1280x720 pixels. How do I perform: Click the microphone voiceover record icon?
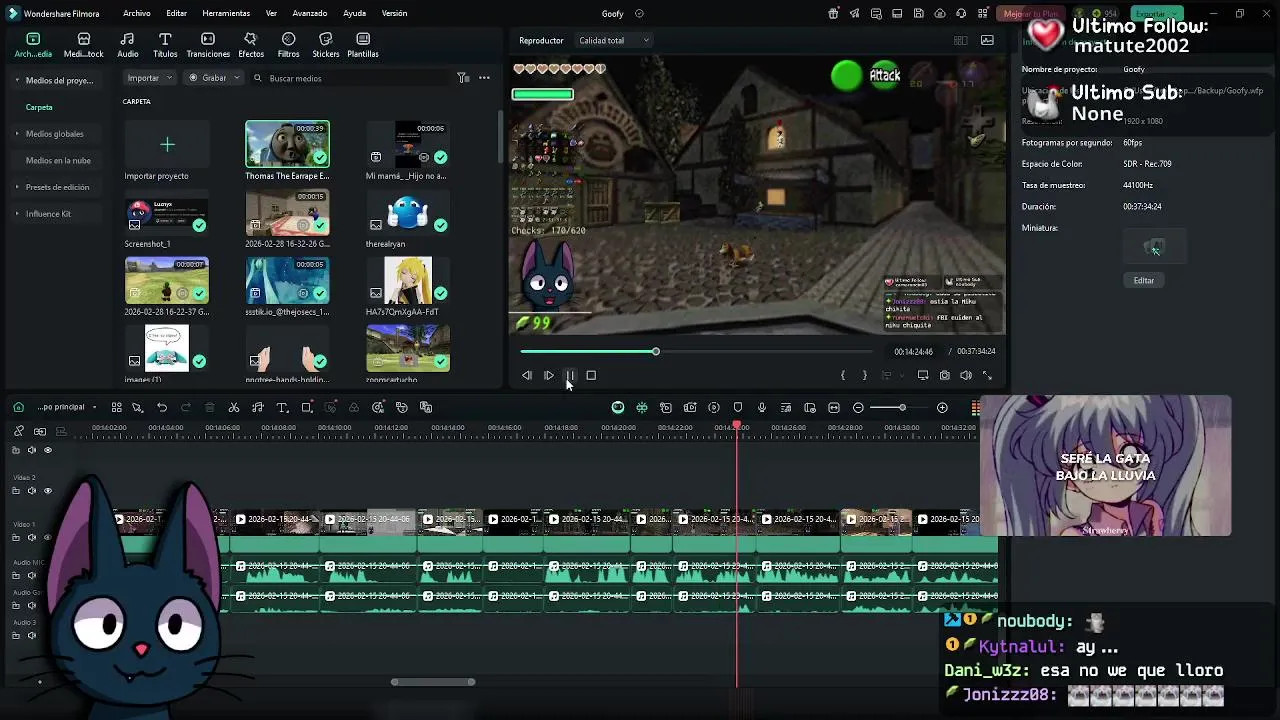pyautogui.click(x=762, y=407)
